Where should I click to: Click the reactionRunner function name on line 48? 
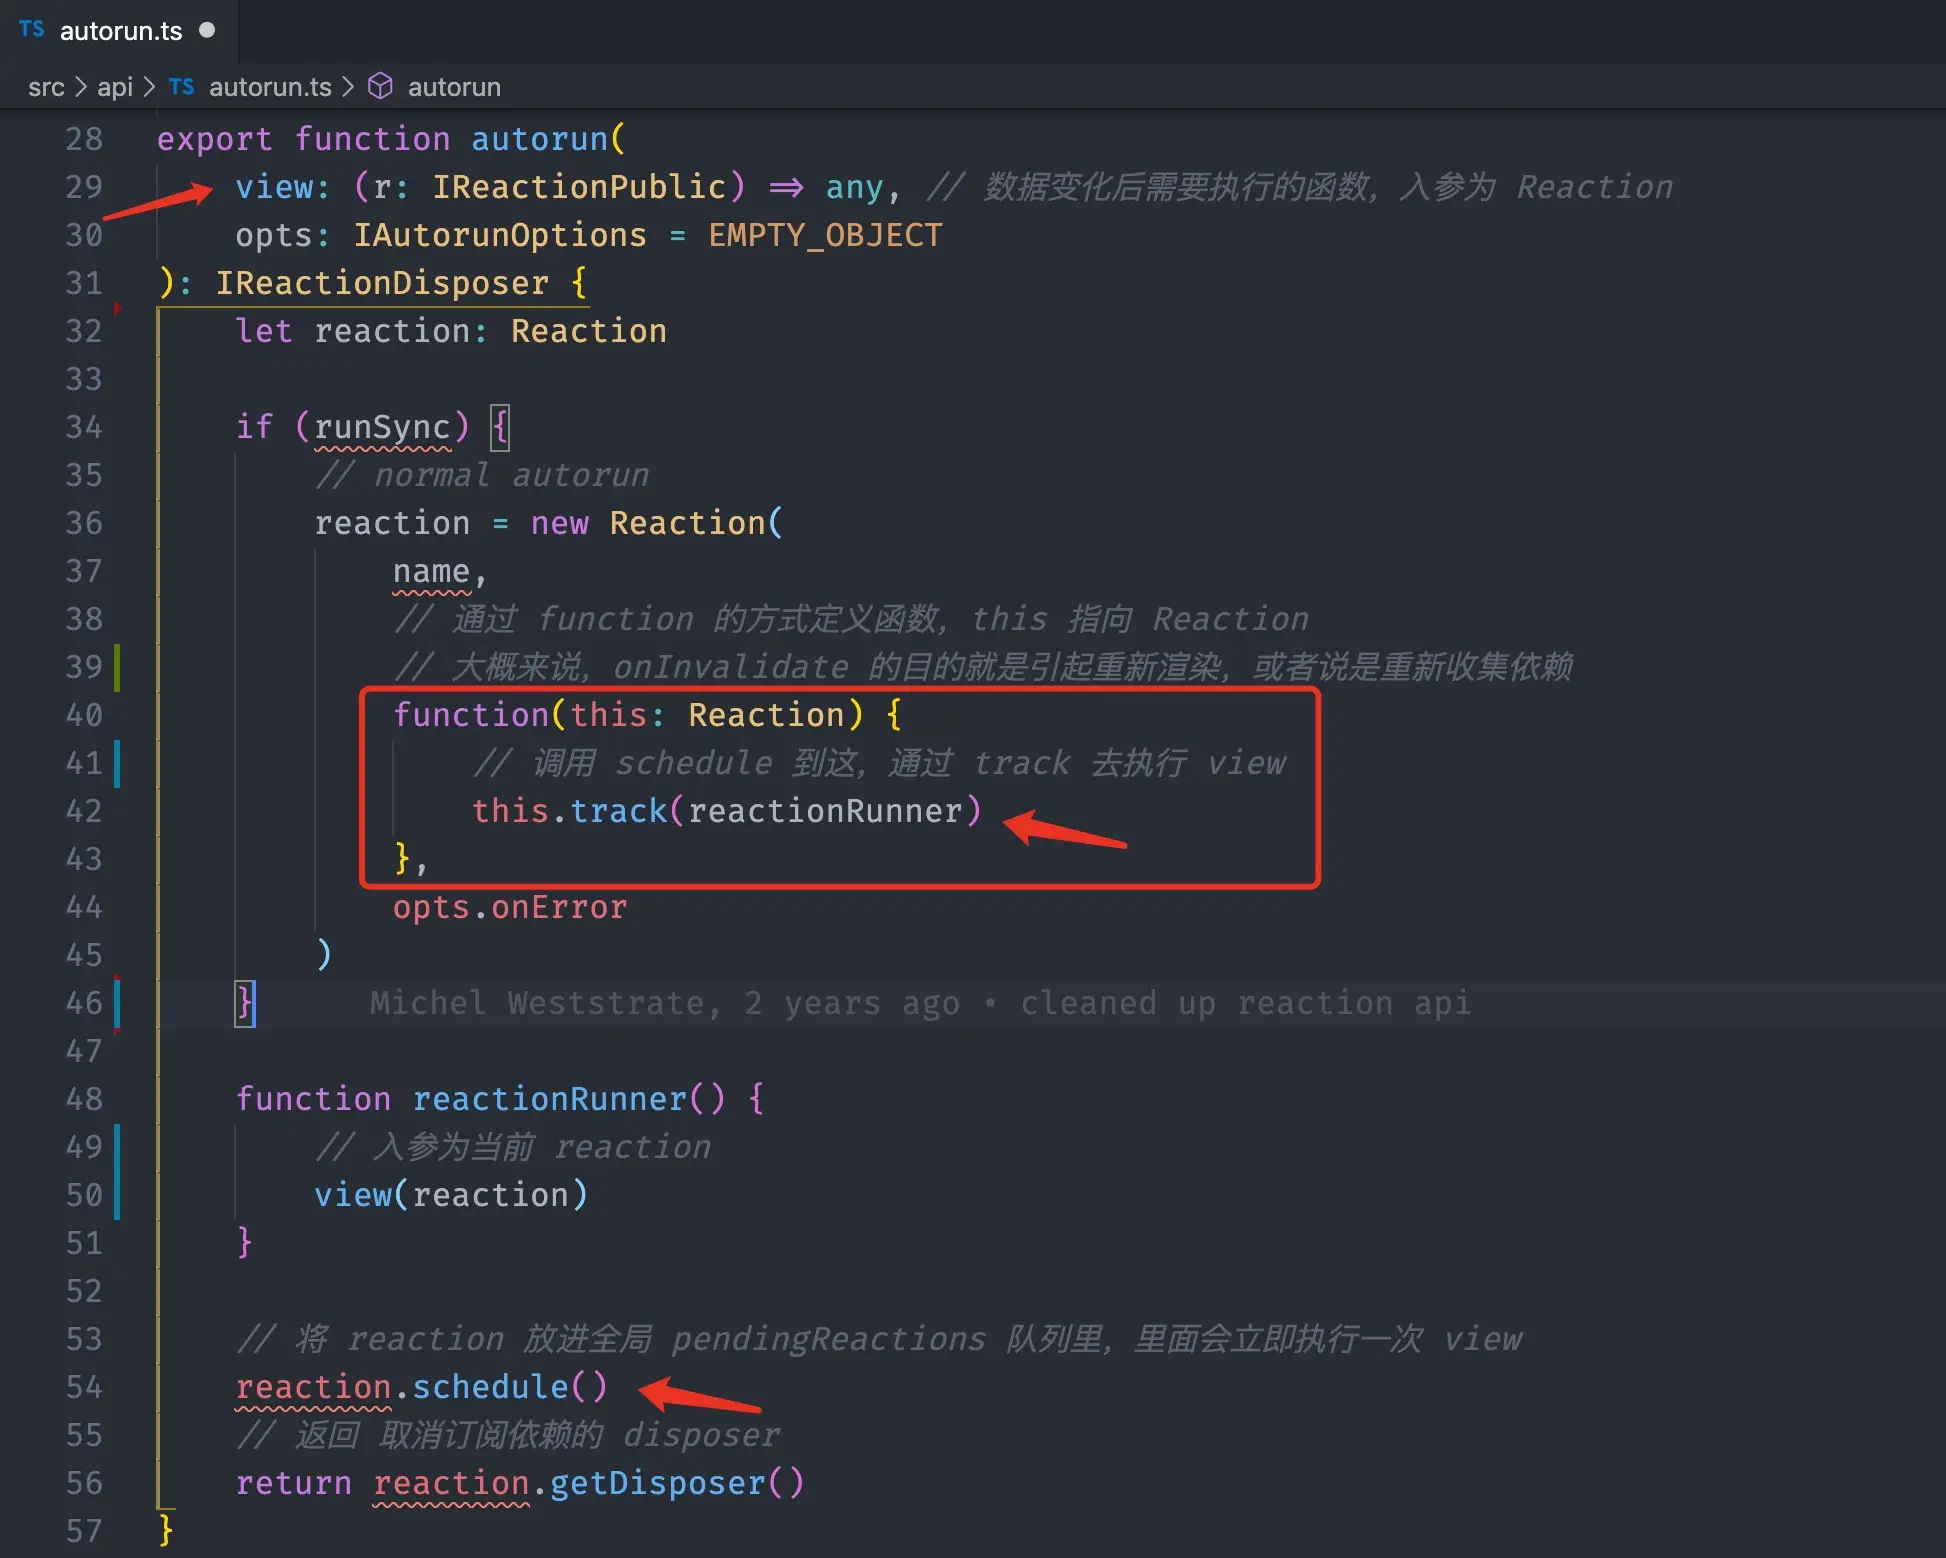coord(549,1099)
